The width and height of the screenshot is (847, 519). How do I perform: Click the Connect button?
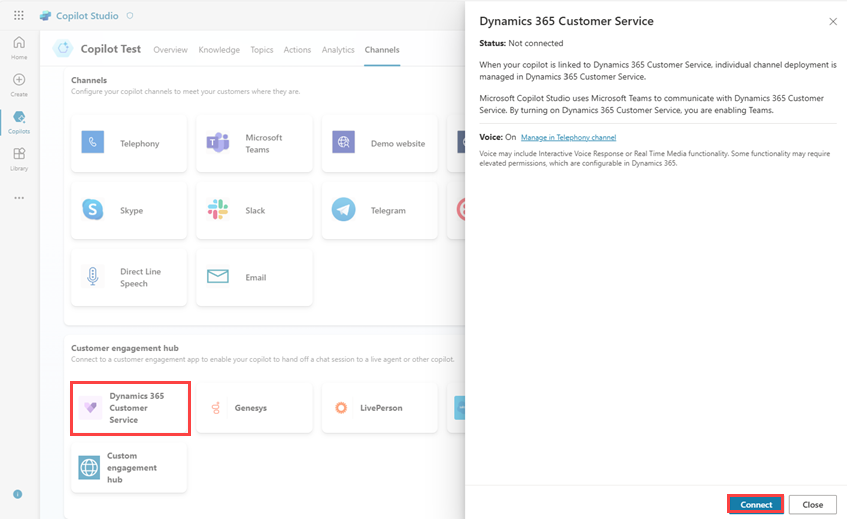pyautogui.click(x=756, y=504)
